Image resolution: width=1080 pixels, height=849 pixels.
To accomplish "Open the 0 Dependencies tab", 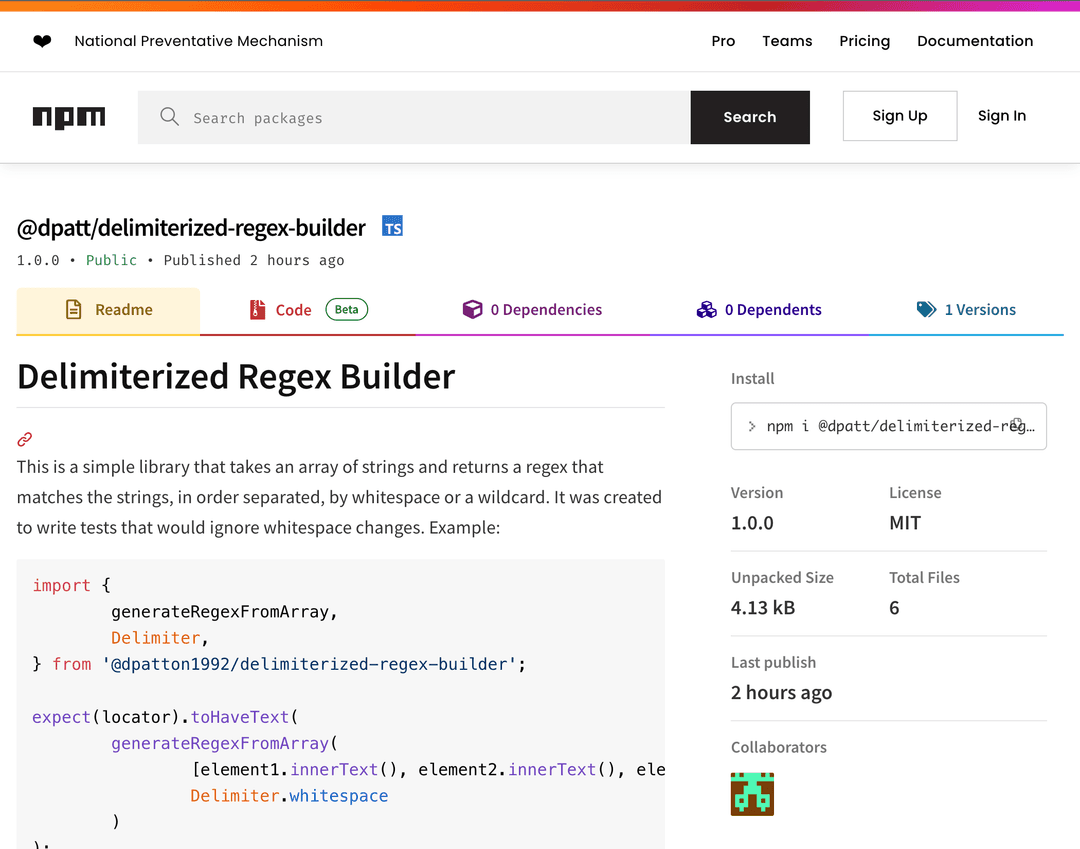I will point(532,311).
